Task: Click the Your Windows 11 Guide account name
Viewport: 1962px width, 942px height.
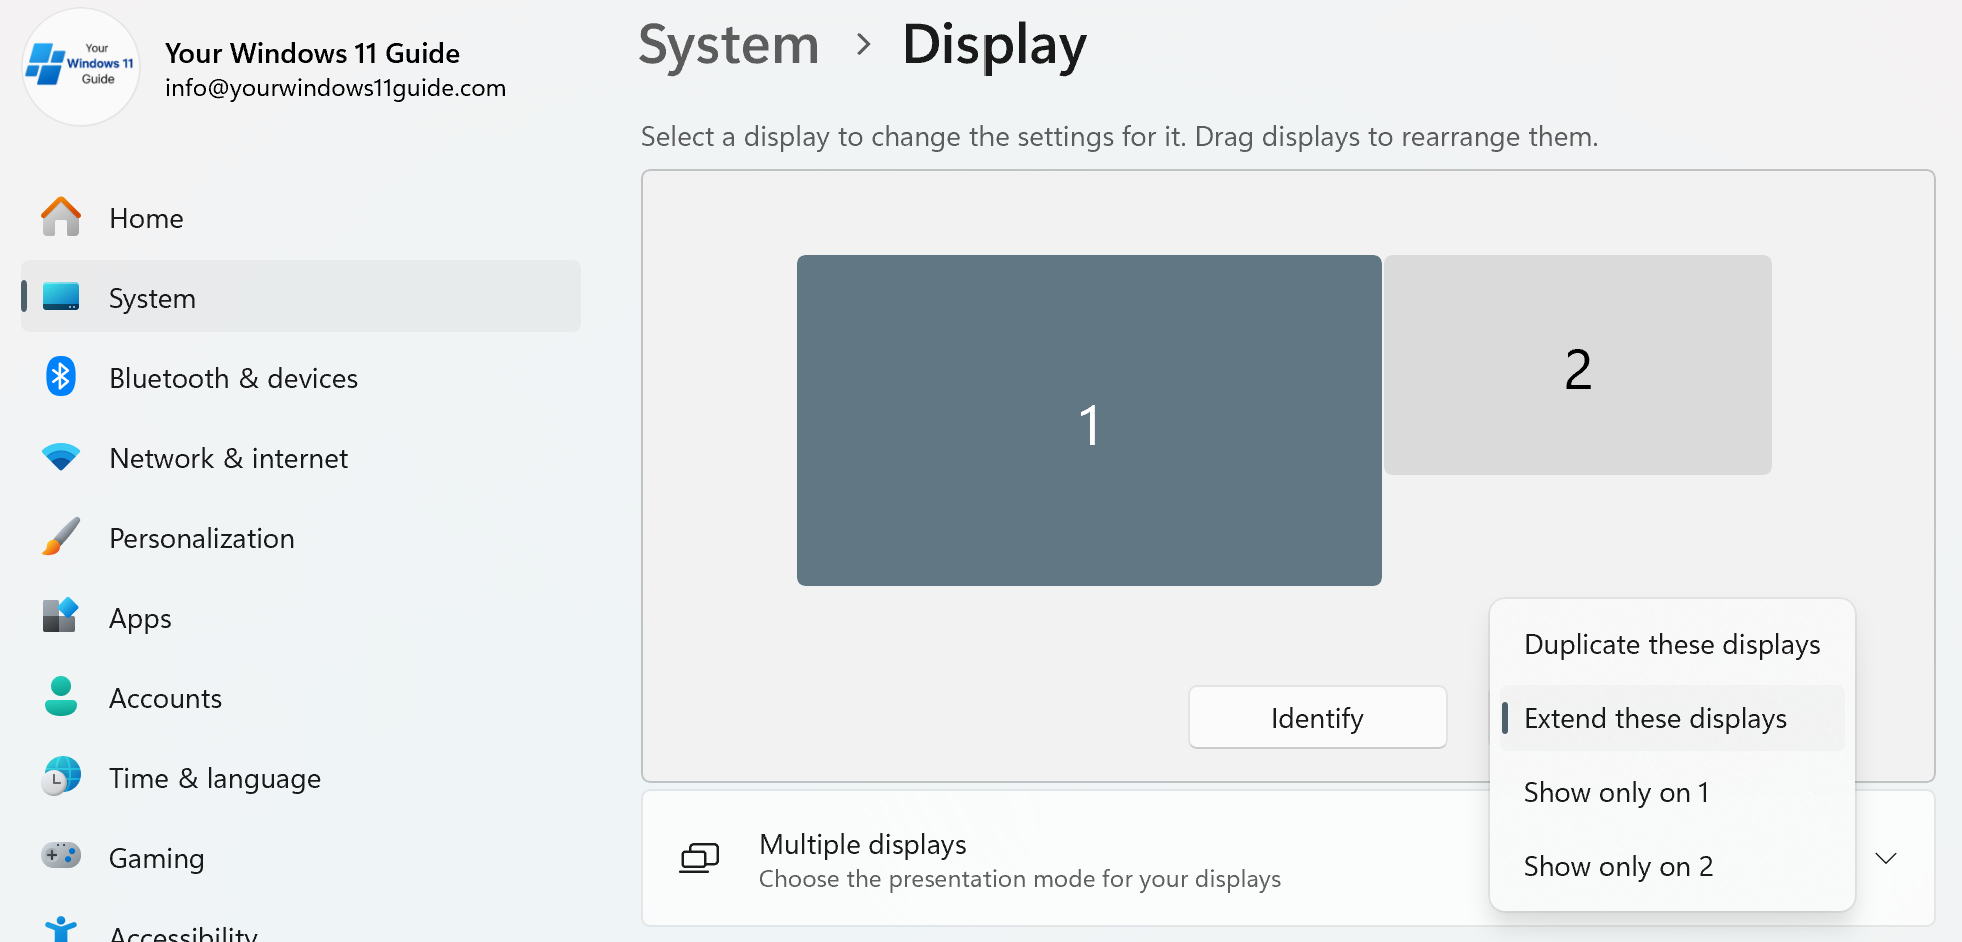Action: click(312, 53)
